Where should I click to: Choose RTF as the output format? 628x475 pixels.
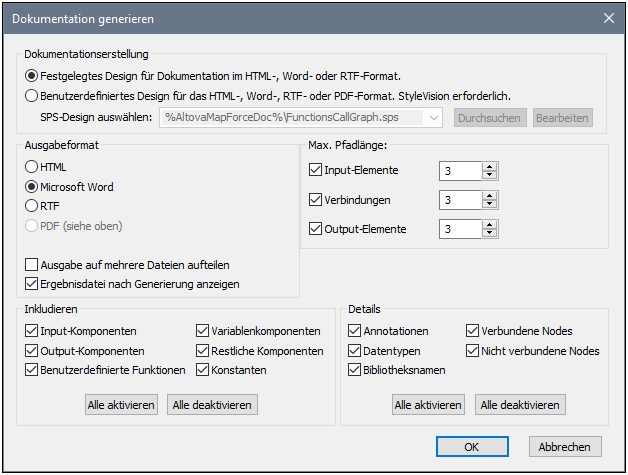click(33, 205)
